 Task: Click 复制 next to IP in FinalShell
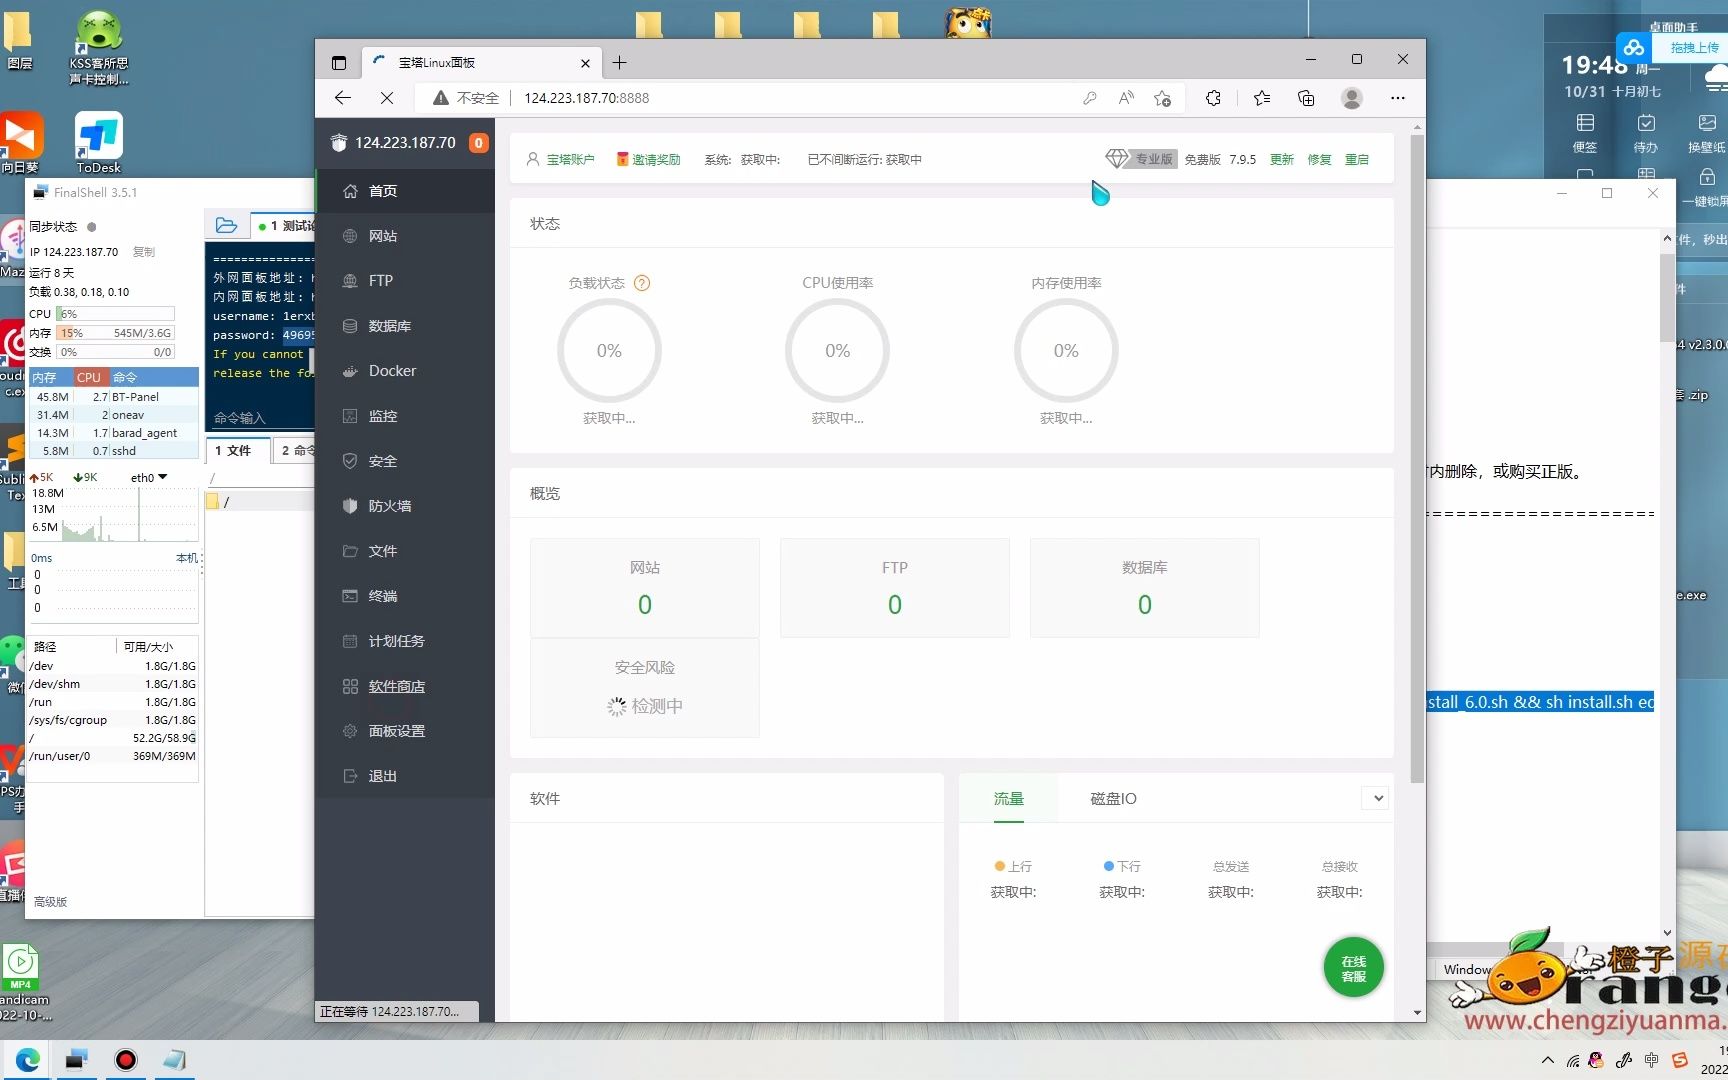tap(144, 252)
